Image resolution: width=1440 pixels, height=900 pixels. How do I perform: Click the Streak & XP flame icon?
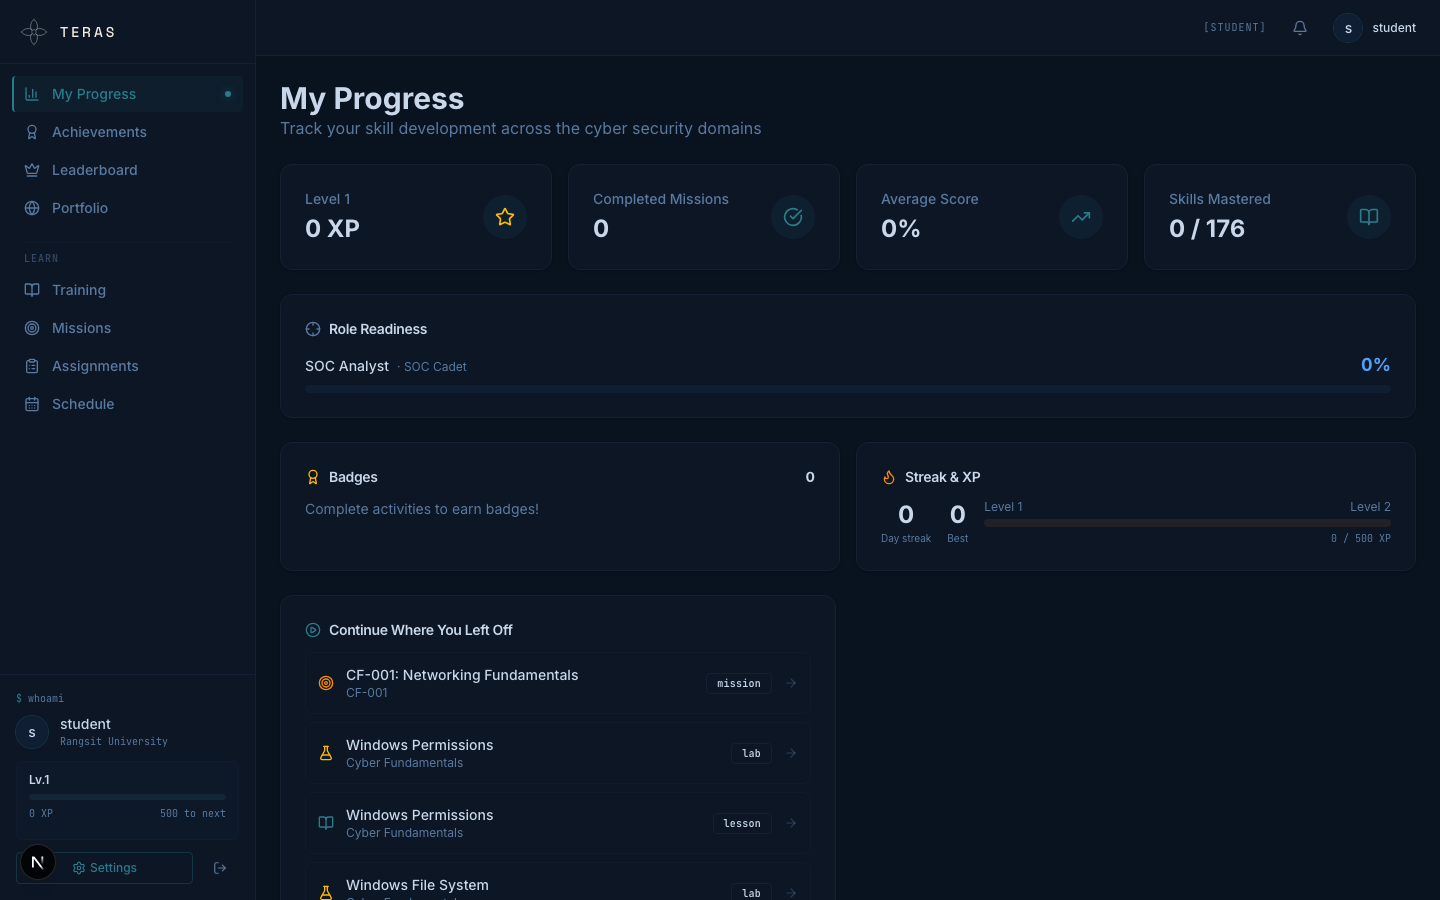pos(889,477)
